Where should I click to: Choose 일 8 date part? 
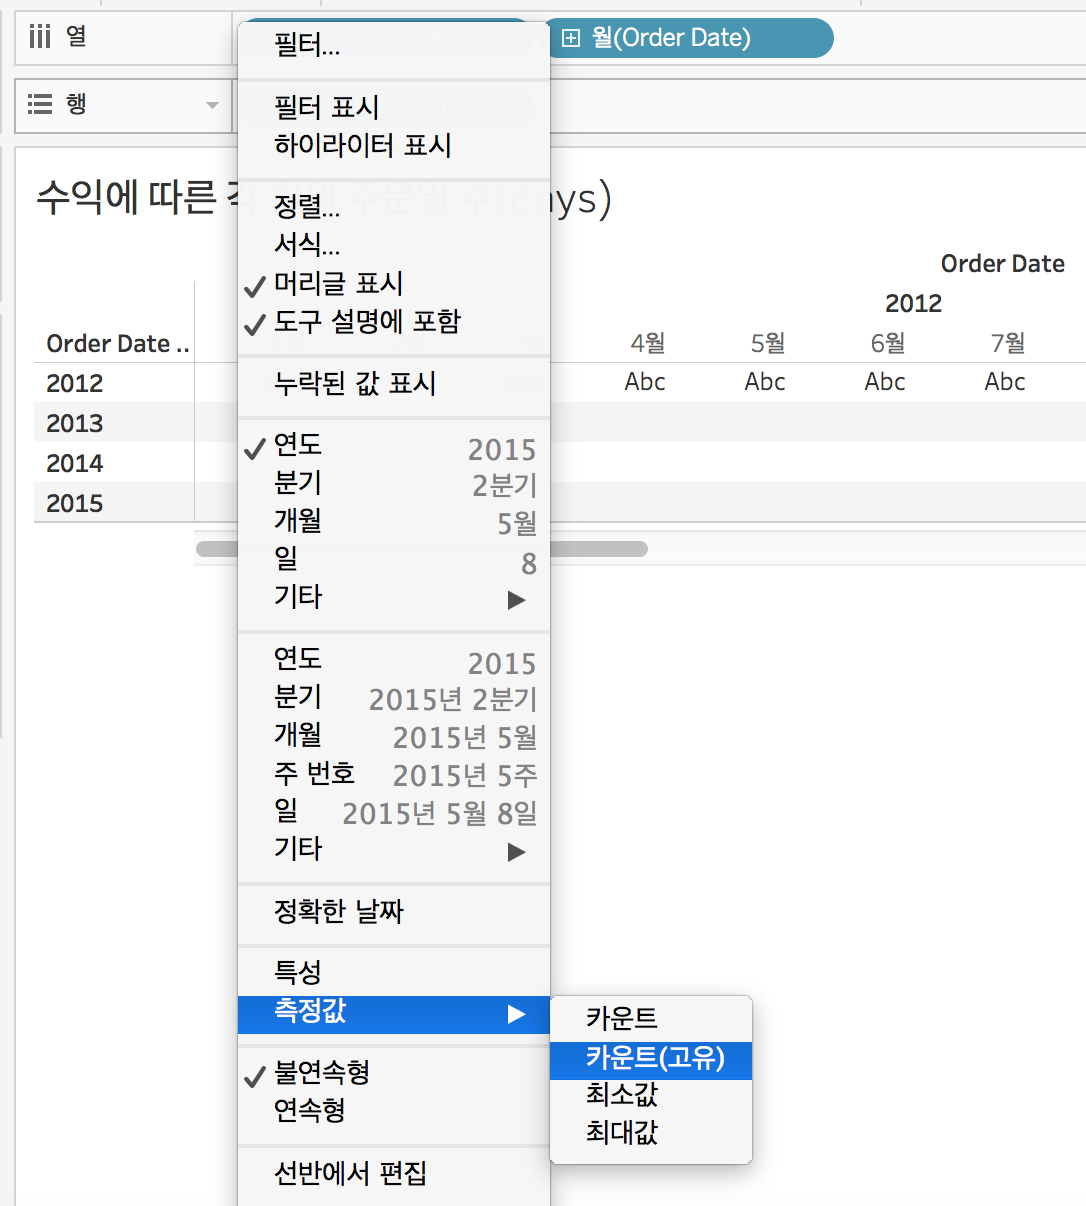pyautogui.click(x=394, y=559)
